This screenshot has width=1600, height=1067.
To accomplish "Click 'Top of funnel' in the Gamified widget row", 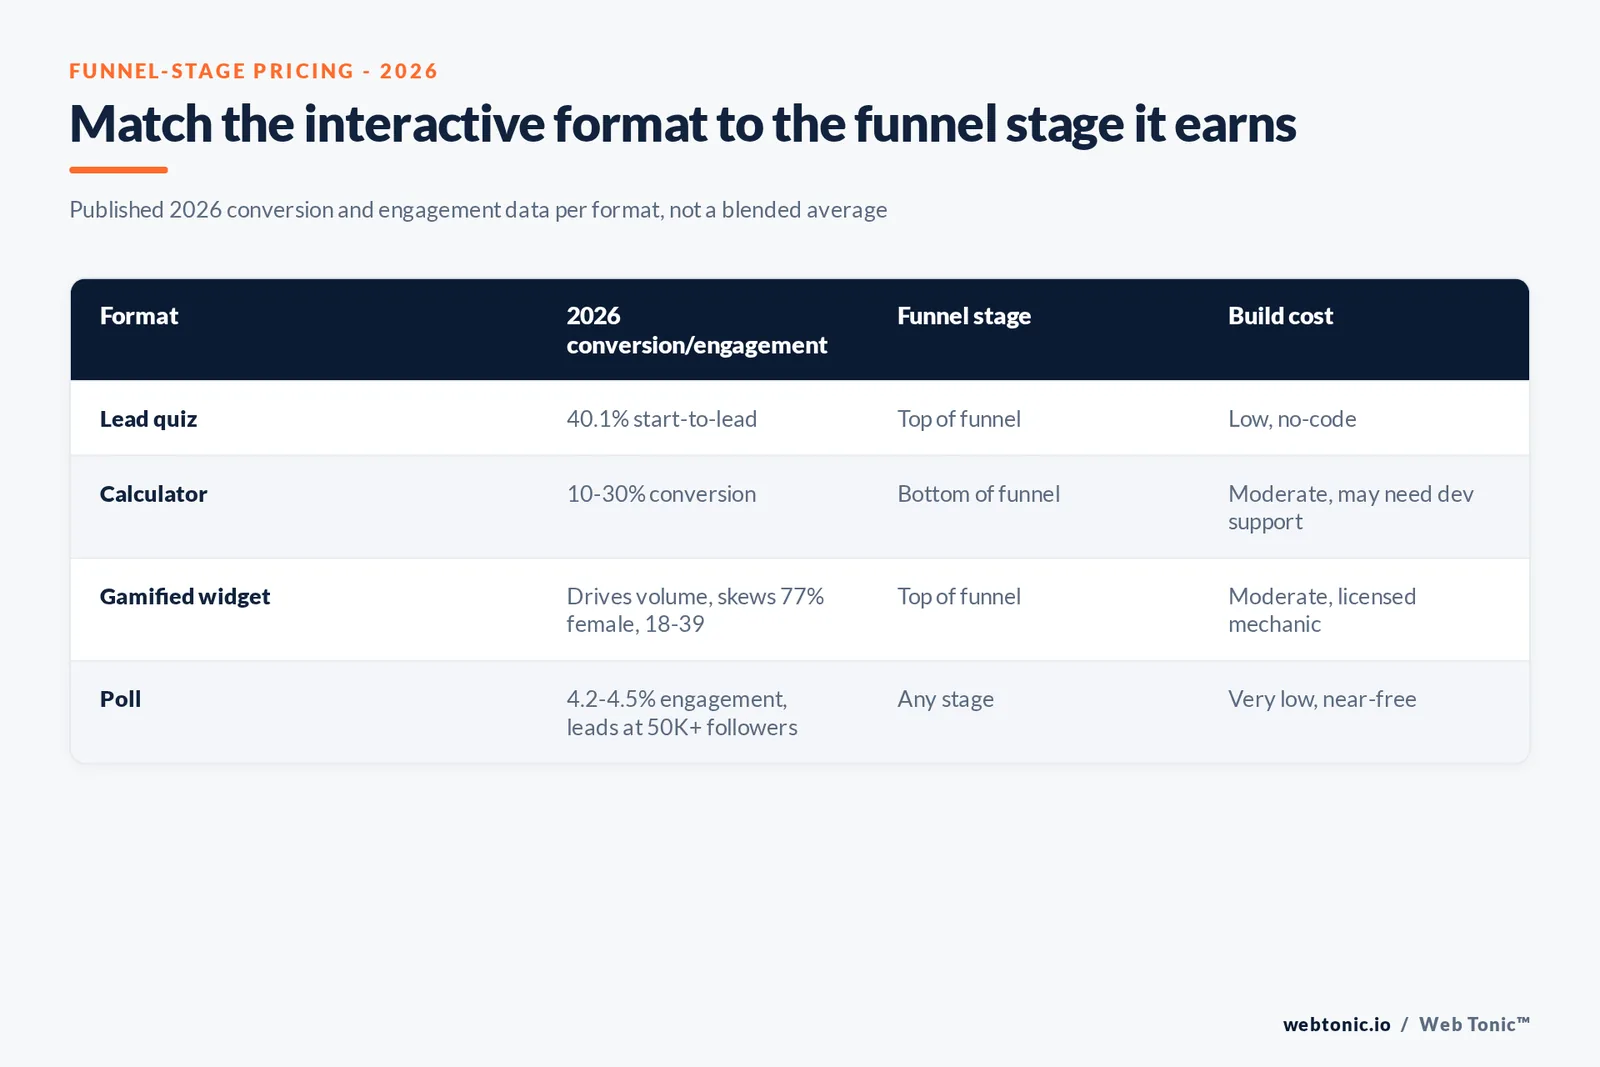I will coord(959,597).
